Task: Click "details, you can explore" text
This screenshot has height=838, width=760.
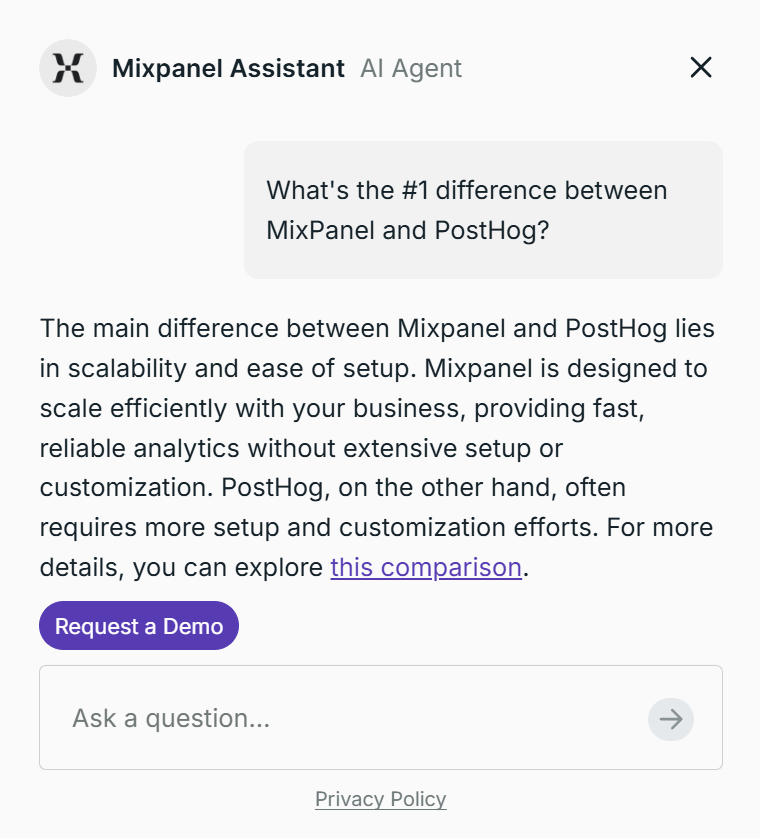Action: pyautogui.click(x=182, y=568)
